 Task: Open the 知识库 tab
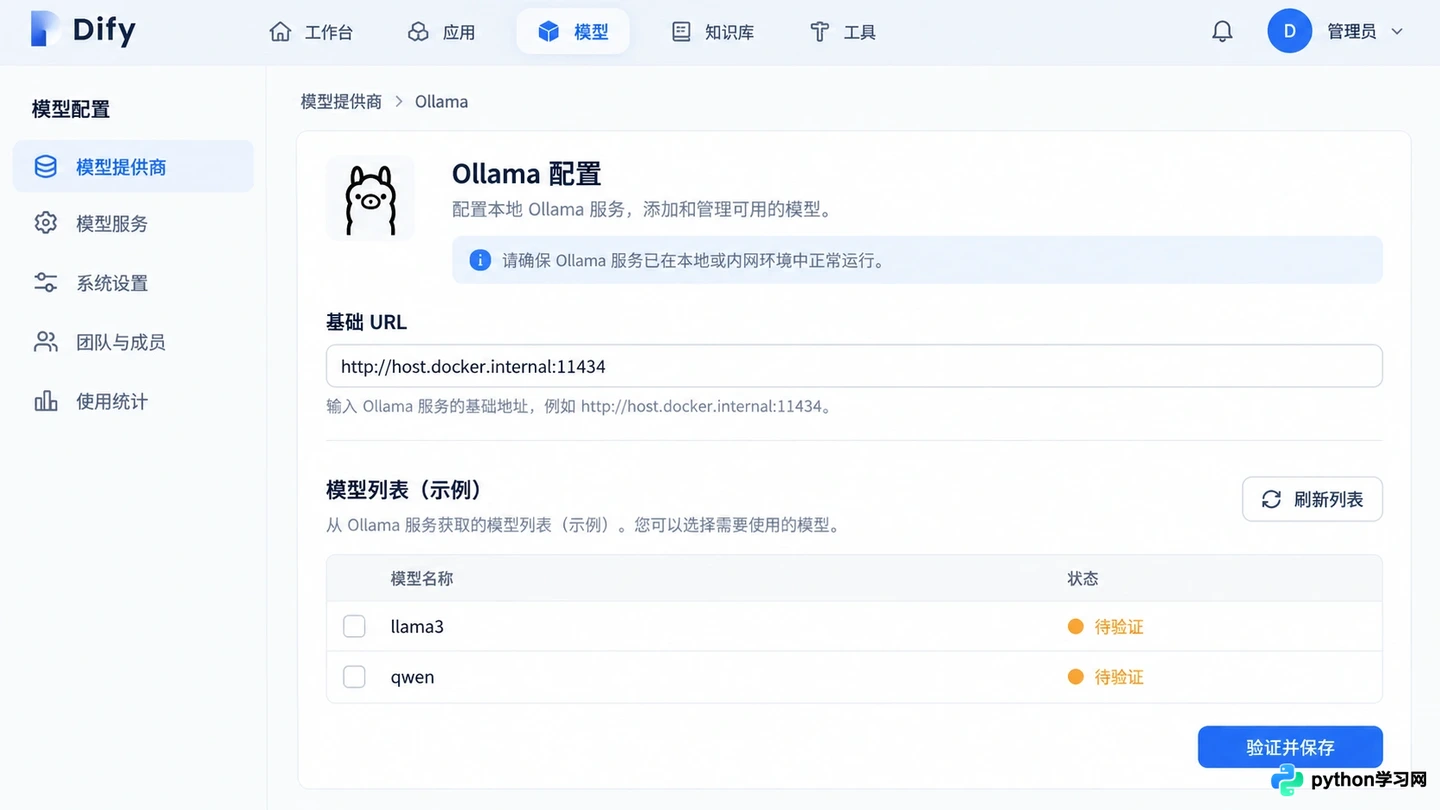pos(712,32)
